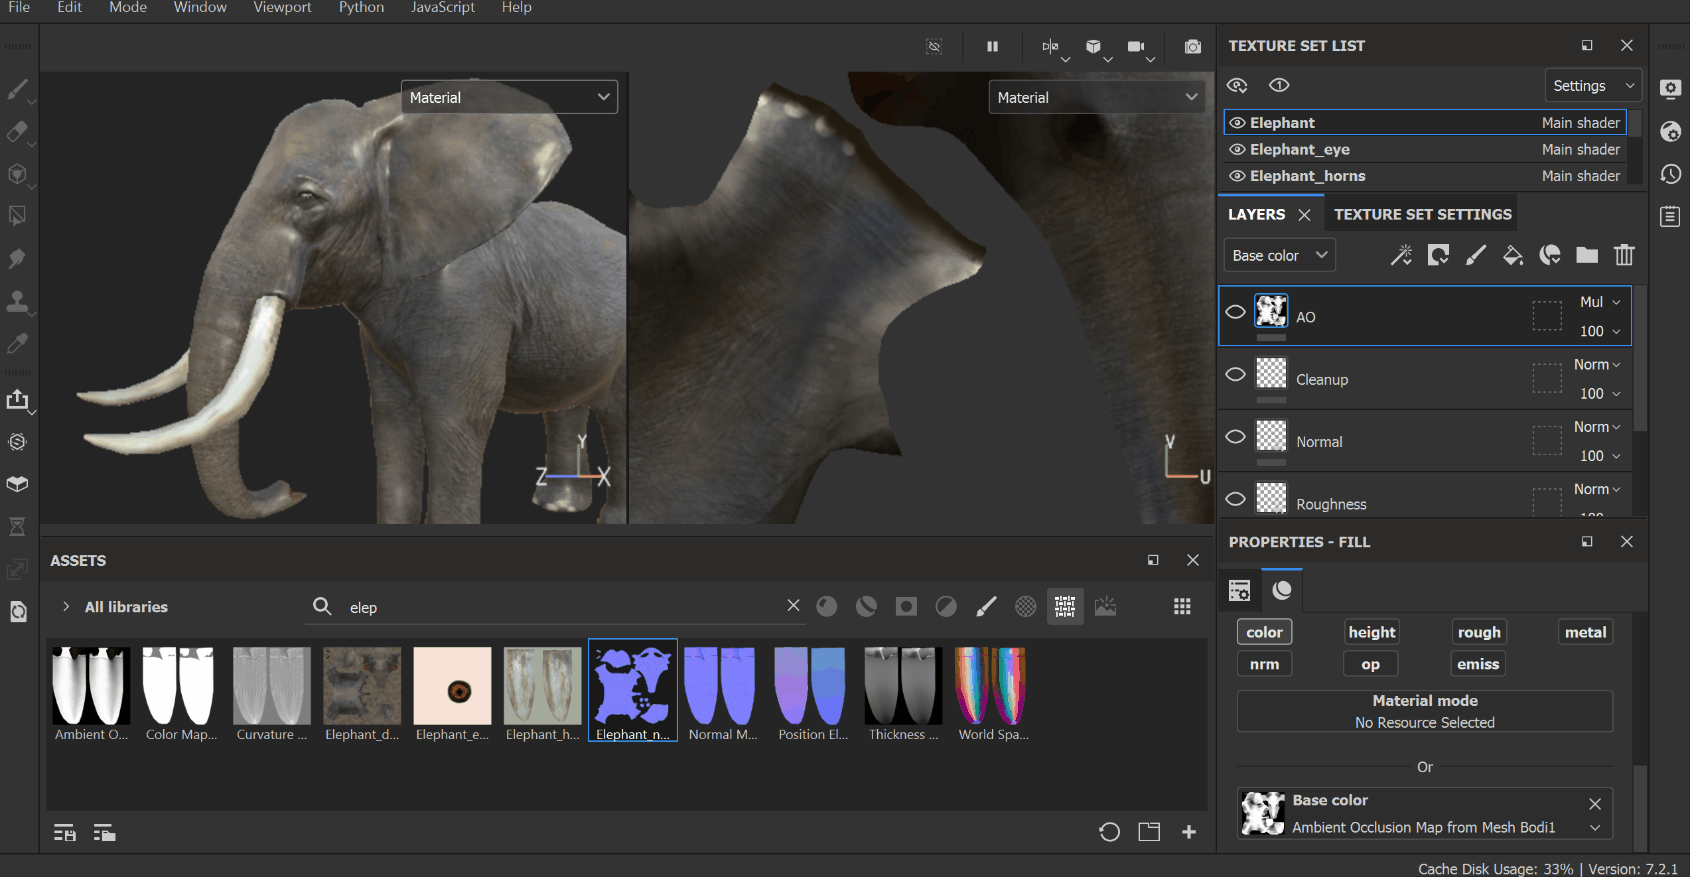Toggle the rough channel button
Screen dimensions: 1690x877
coord(1479,632)
